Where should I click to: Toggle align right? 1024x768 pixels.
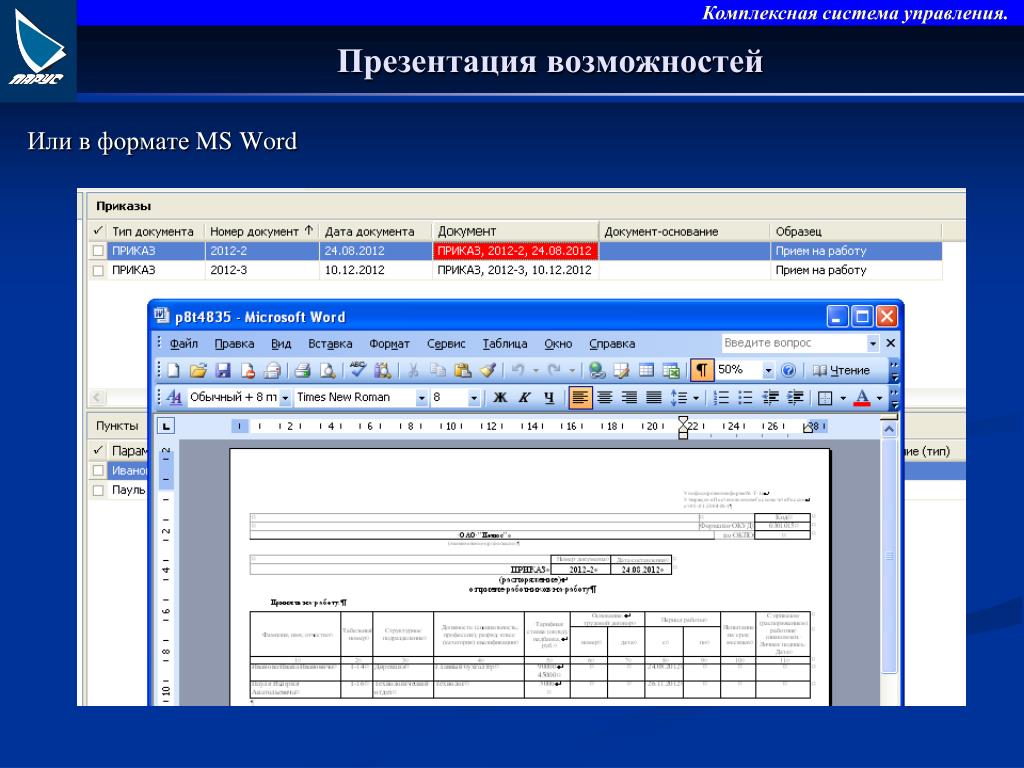[x=629, y=397]
